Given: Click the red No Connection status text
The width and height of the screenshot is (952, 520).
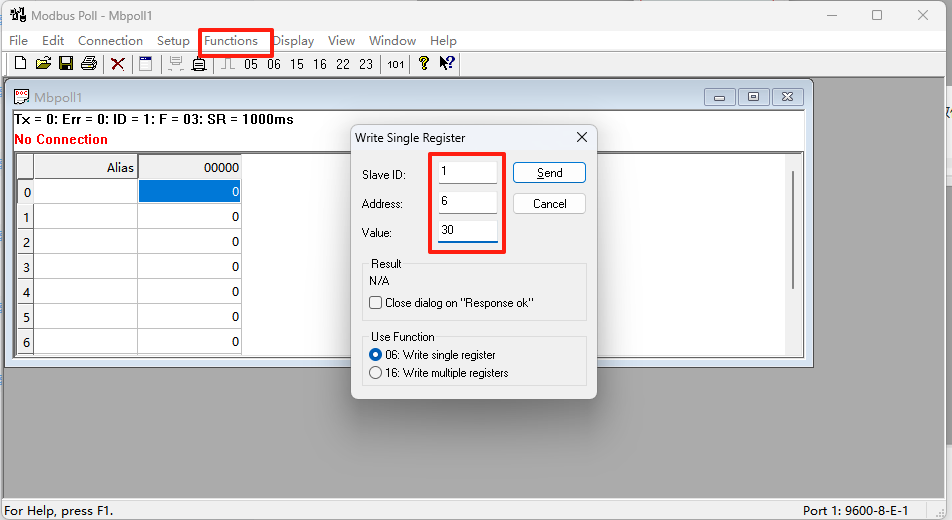Looking at the screenshot, I should (61, 139).
